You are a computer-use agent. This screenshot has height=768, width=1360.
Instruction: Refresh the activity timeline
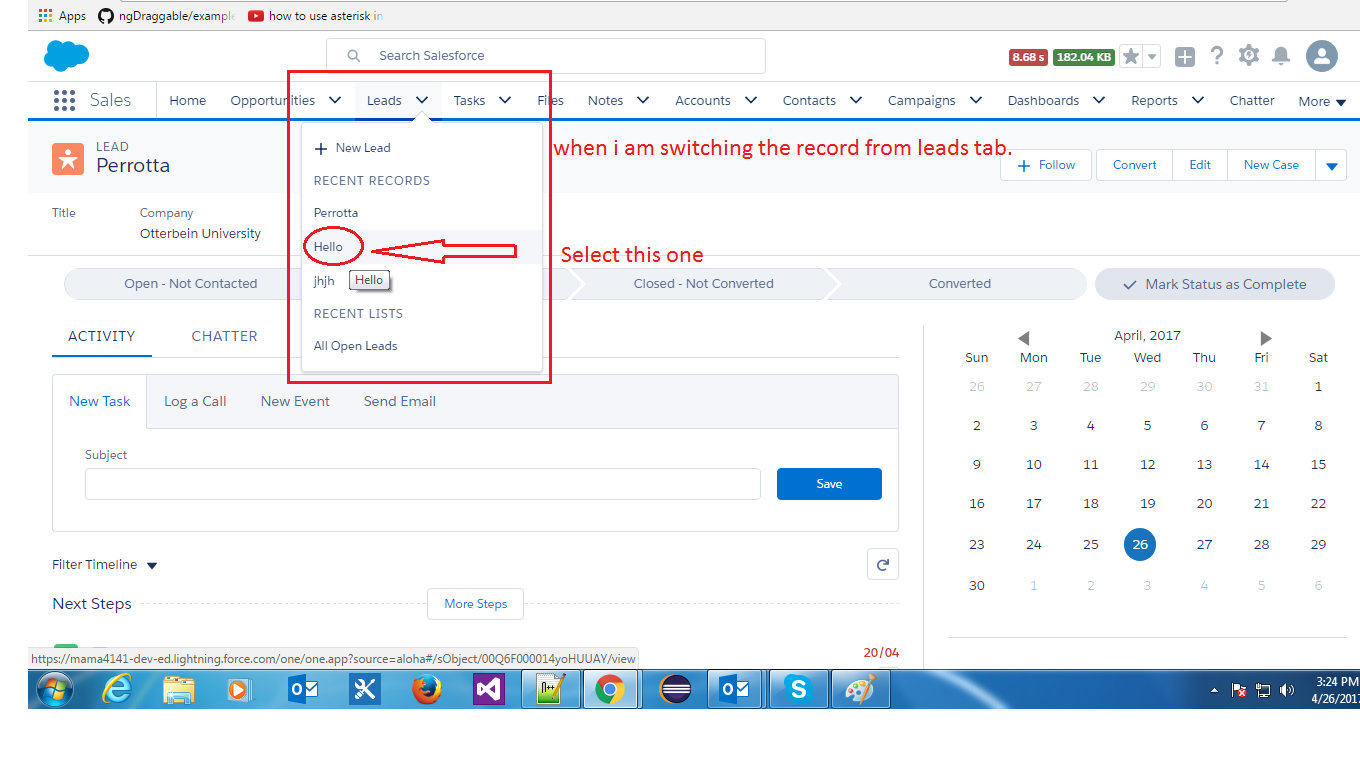point(883,564)
